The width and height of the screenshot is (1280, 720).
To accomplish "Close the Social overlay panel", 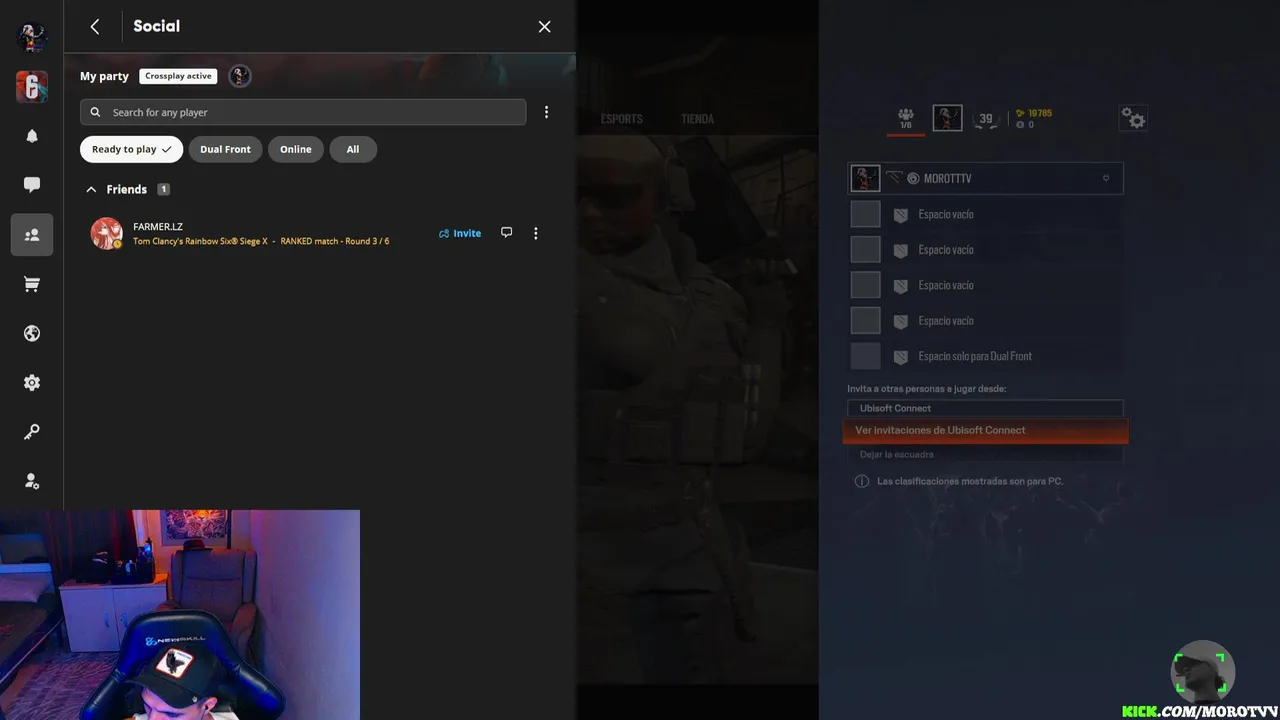I will click(544, 27).
